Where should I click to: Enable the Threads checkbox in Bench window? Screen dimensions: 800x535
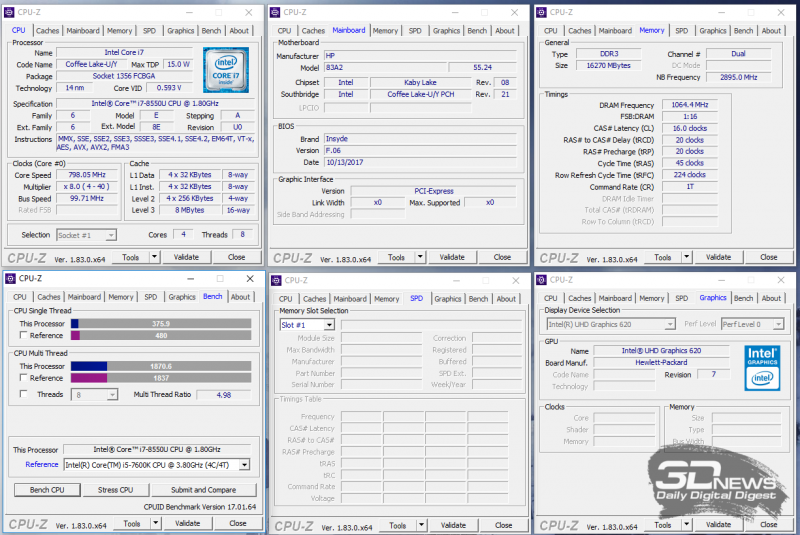(23, 394)
